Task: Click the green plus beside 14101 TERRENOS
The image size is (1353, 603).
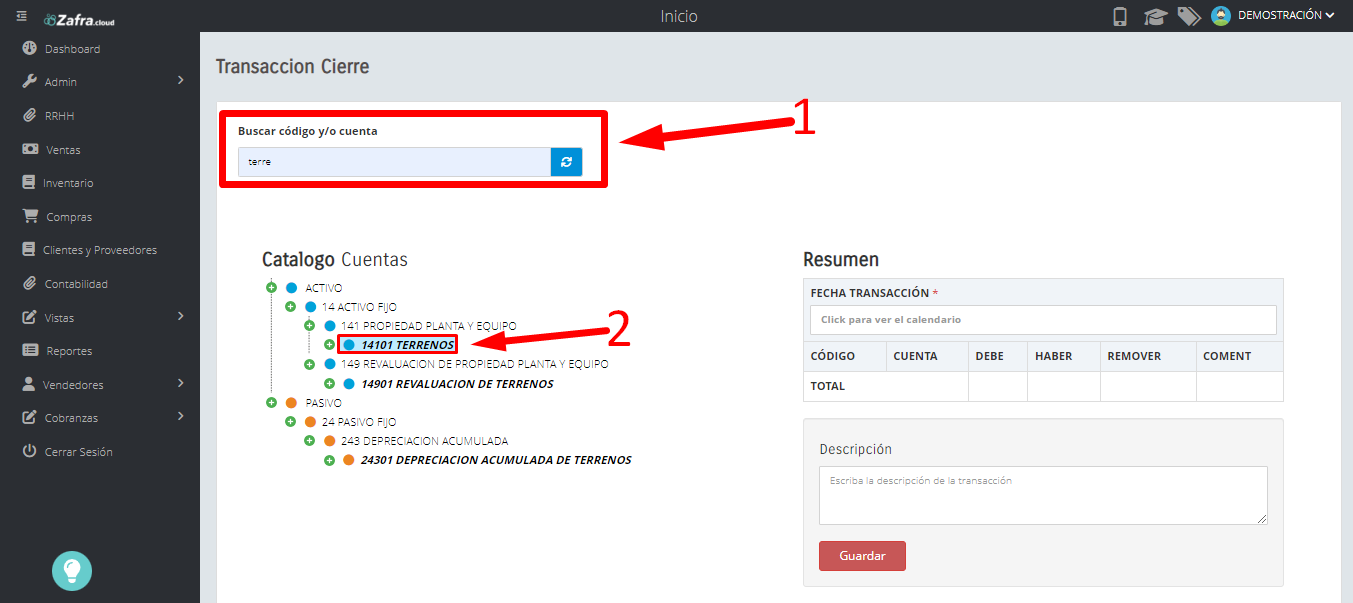Action: pos(329,345)
